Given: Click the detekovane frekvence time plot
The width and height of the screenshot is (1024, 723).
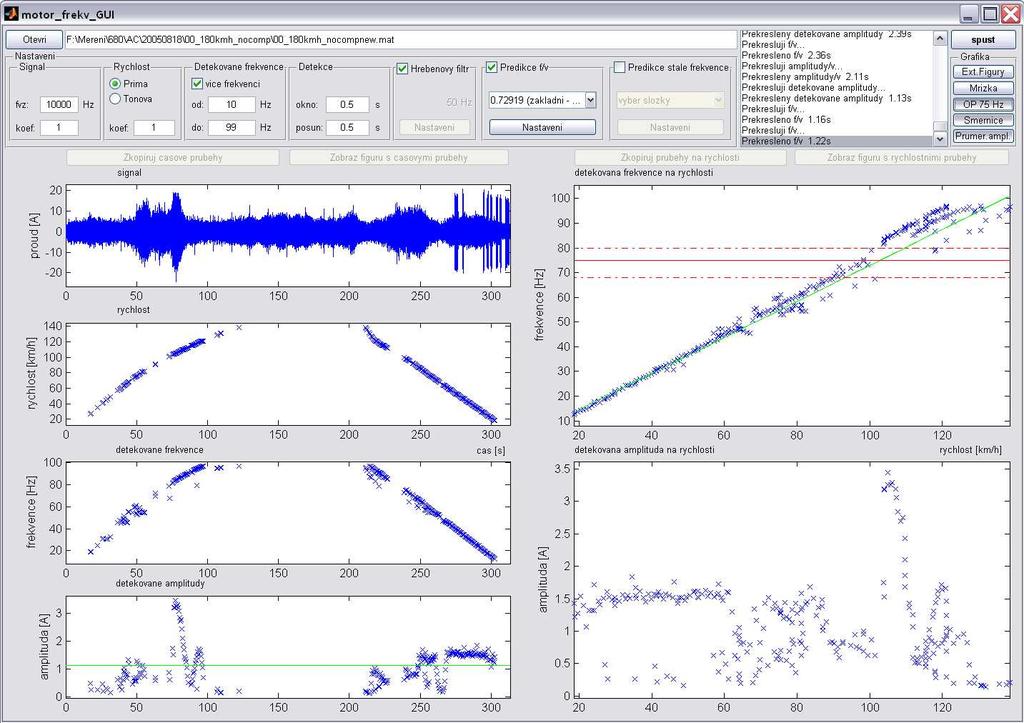Looking at the screenshot, I should point(288,513).
